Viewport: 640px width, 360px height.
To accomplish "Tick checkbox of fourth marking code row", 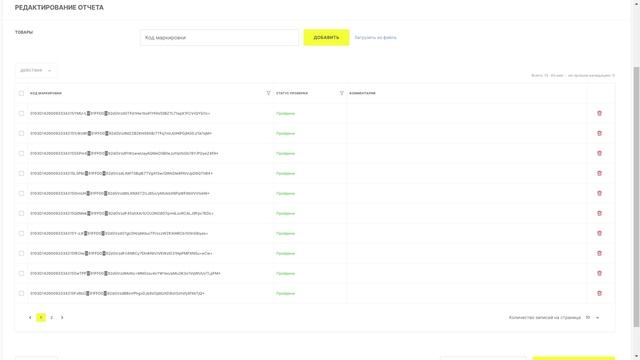I will click(21, 173).
